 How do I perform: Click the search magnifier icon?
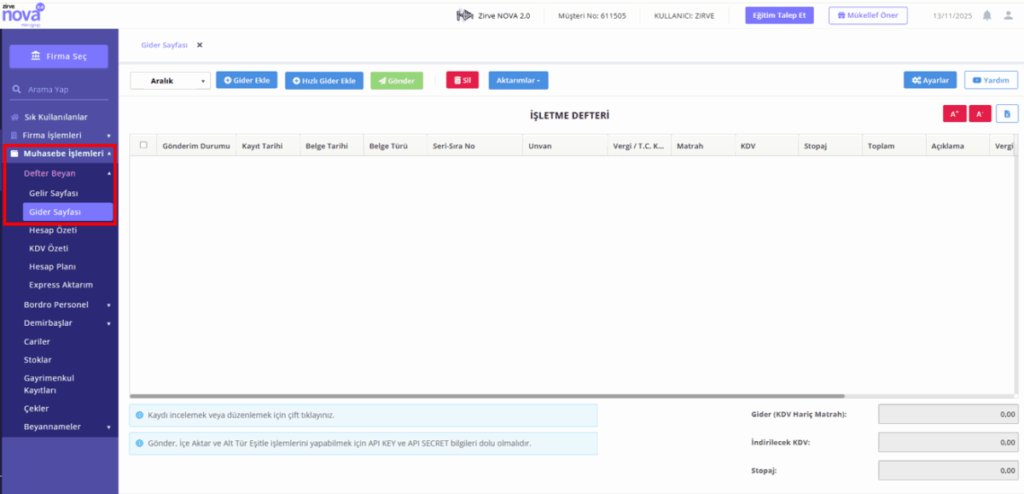pos(16,90)
